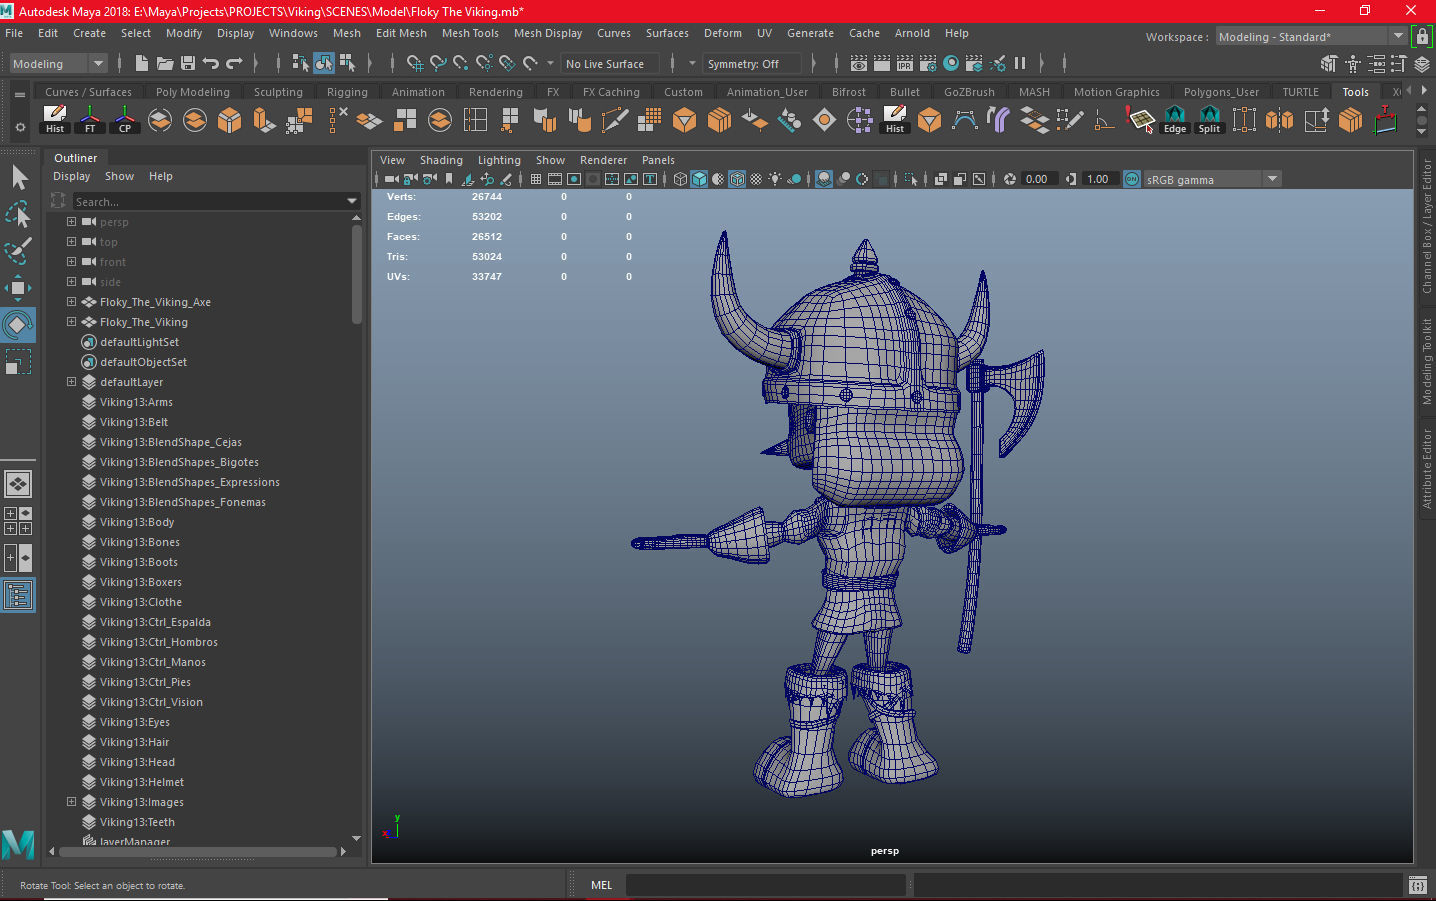Toggle use all lights bulb icon
1436x901 pixels.
[x=775, y=179]
